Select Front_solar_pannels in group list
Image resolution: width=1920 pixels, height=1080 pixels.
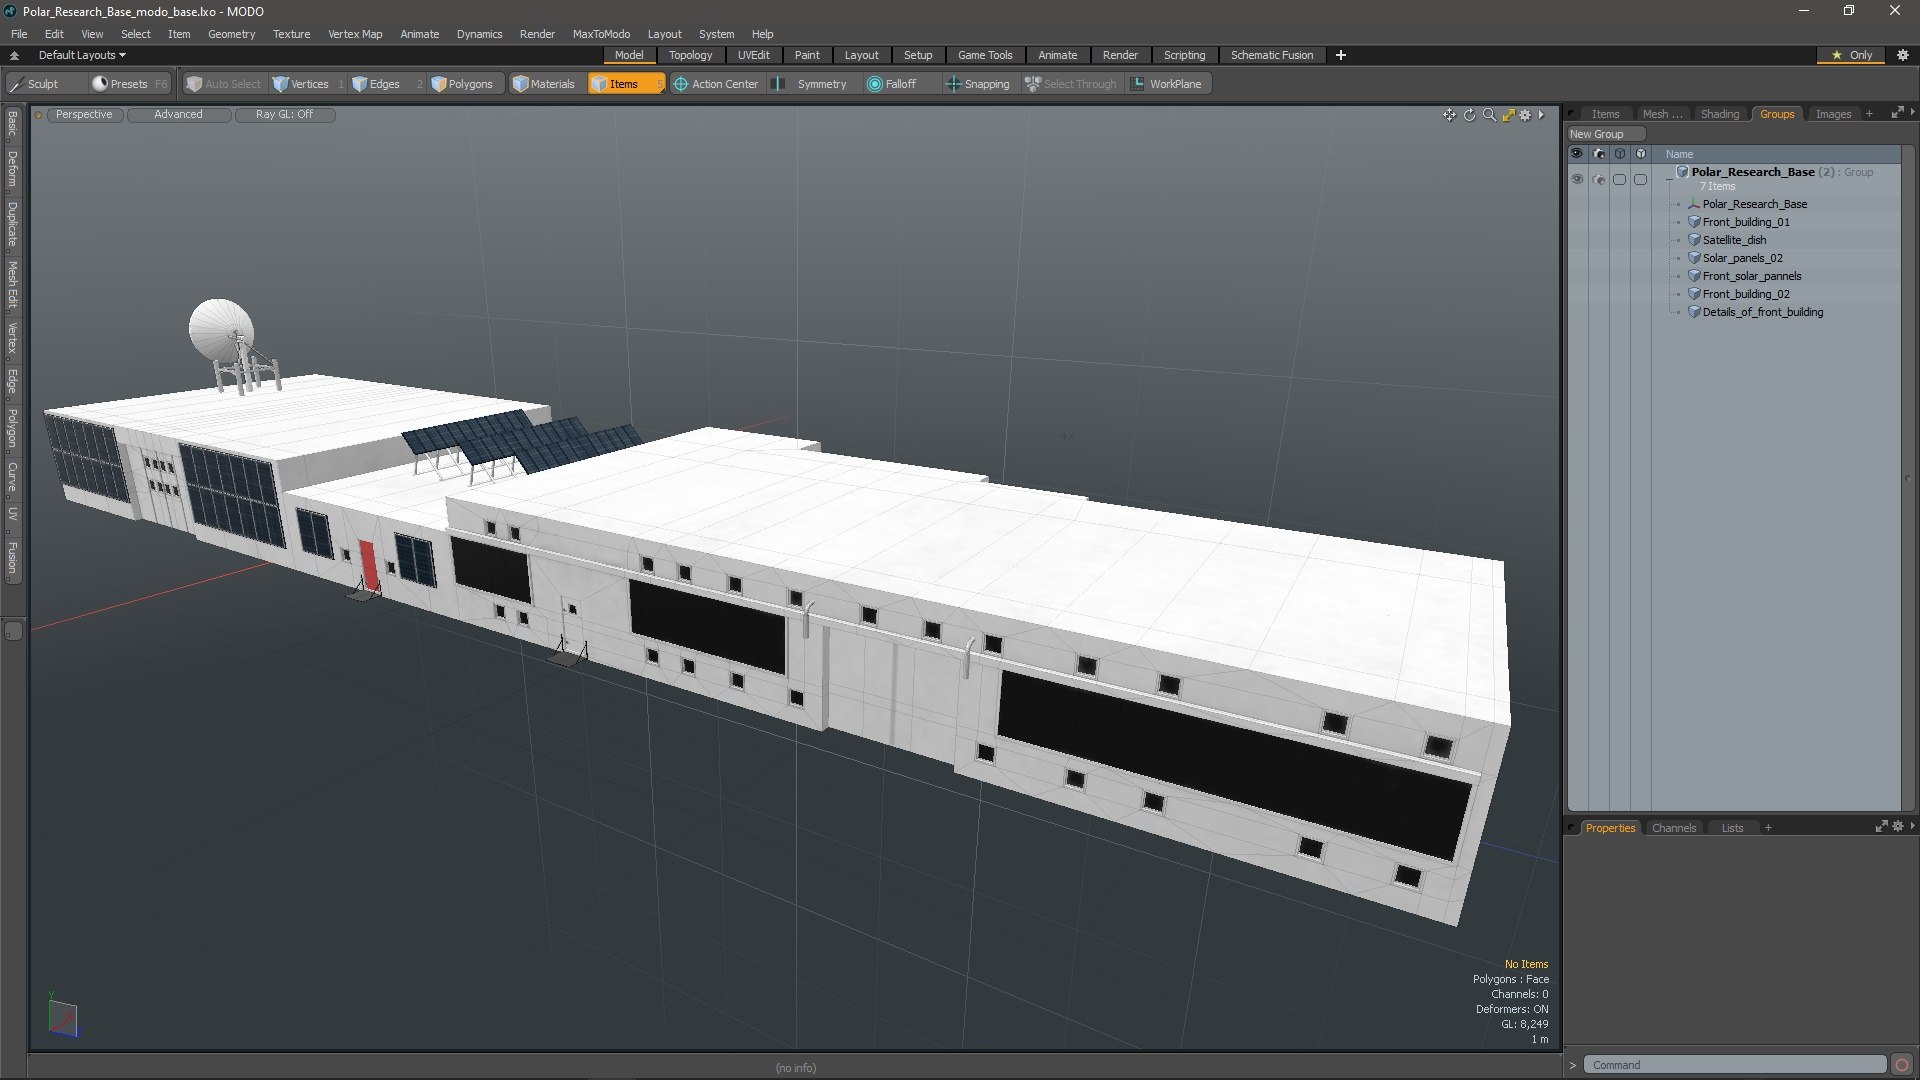click(1751, 276)
